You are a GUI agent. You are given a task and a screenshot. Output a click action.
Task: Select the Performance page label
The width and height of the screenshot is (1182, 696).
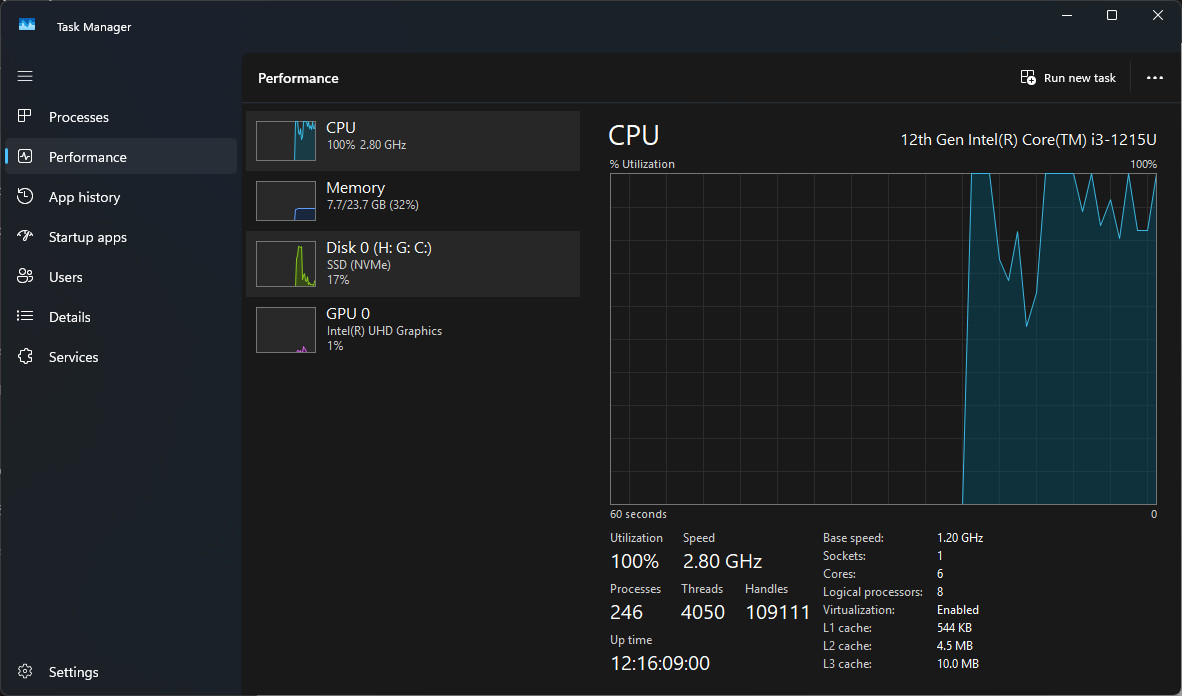click(x=87, y=157)
